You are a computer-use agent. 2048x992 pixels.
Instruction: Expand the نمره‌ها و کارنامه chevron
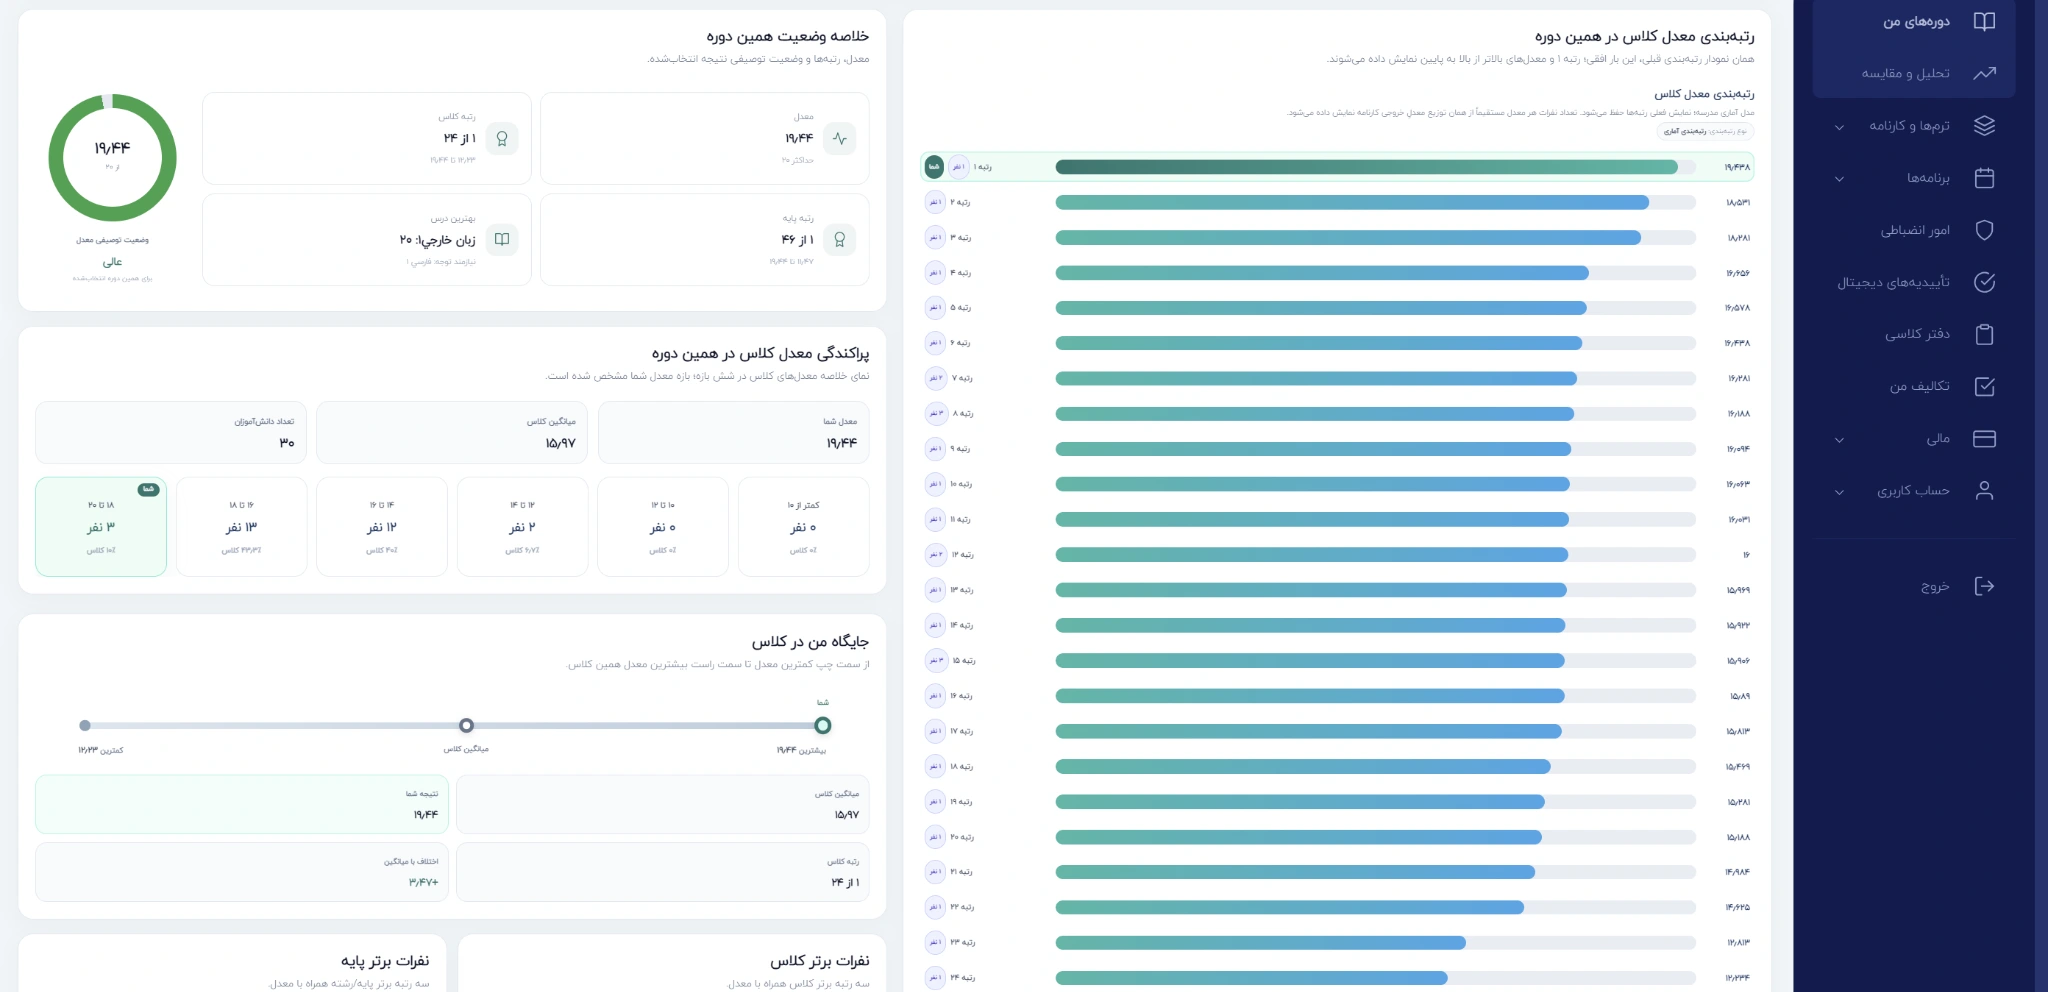(1839, 127)
